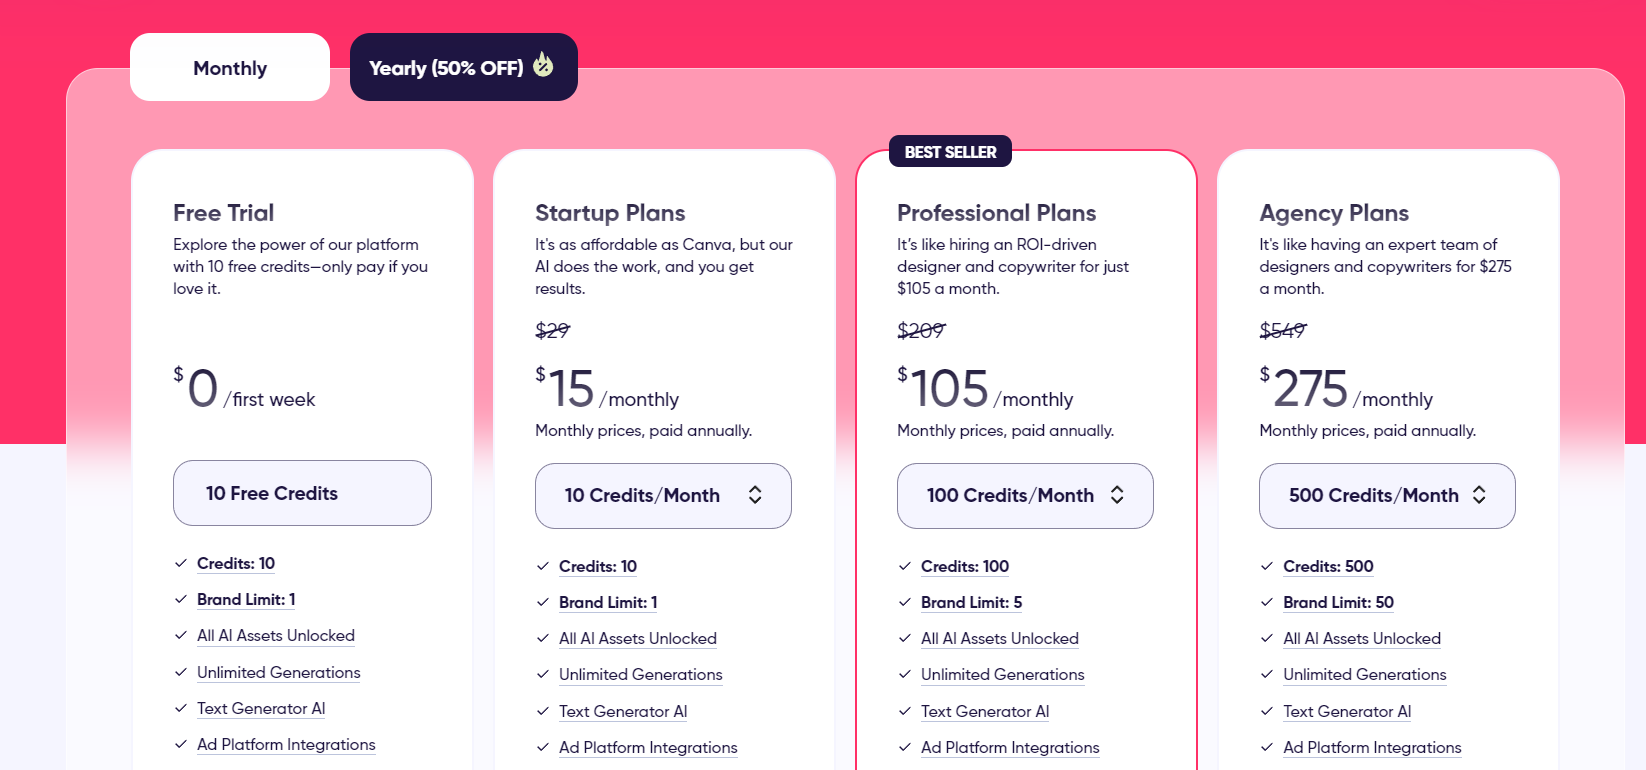The height and width of the screenshot is (770, 1646).
Task: Click Brand Limit: 50 in Agency Plans
Action: pyautogui.click(x=1338, y=602)
